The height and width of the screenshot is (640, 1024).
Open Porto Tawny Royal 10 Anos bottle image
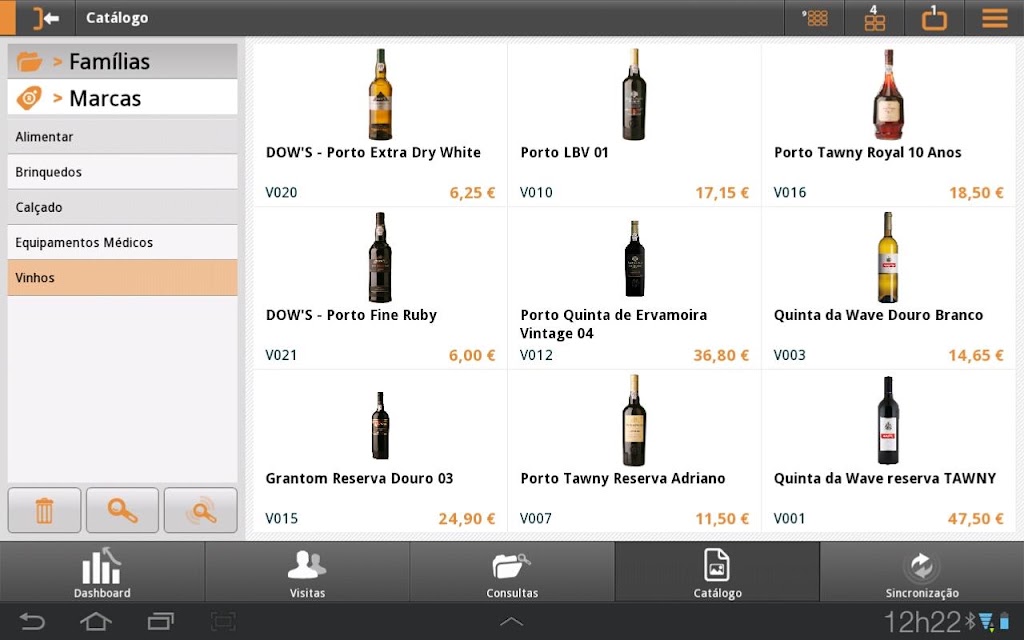(x=888, y=94)
